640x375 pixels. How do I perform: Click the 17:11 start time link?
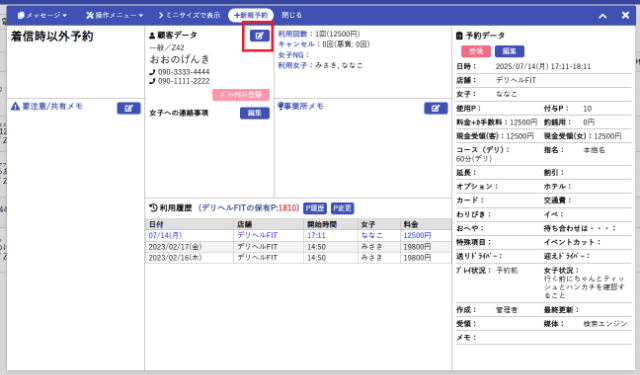pyautogui.click(x=316, y=235)
